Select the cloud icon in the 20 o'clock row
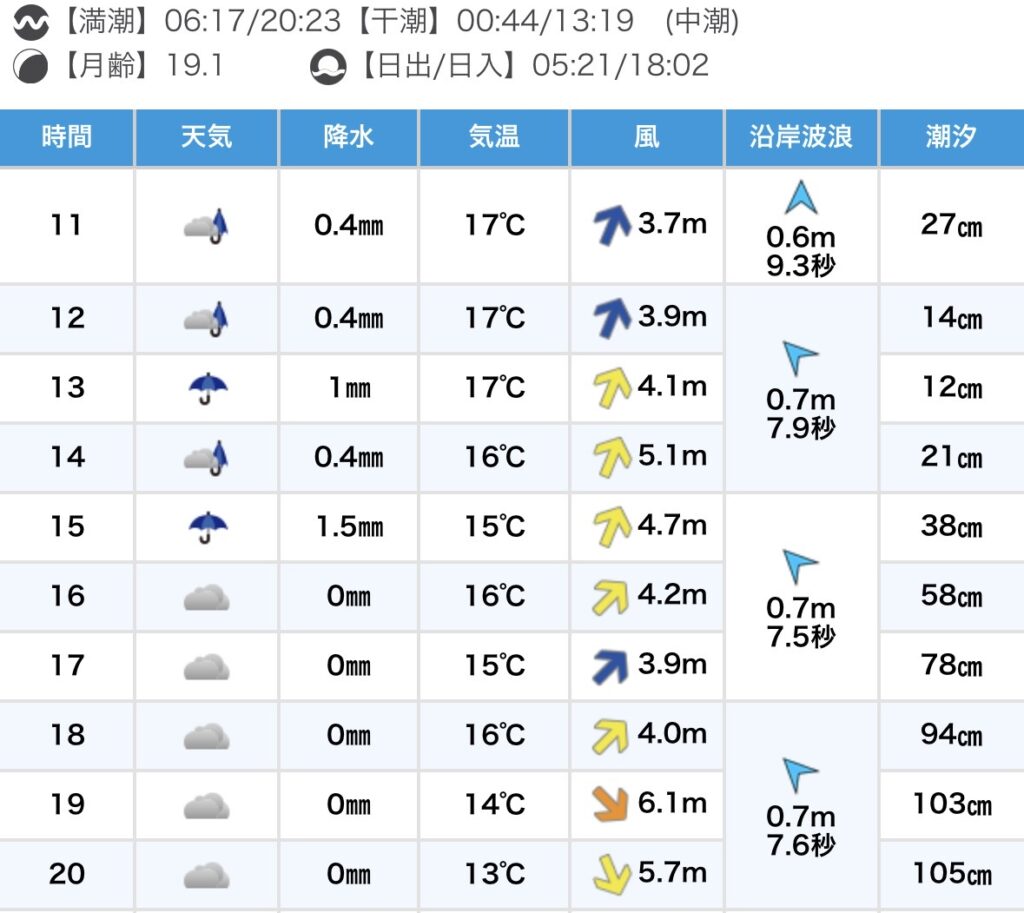This screenshot has height=913, width=1024. (207, 875)
